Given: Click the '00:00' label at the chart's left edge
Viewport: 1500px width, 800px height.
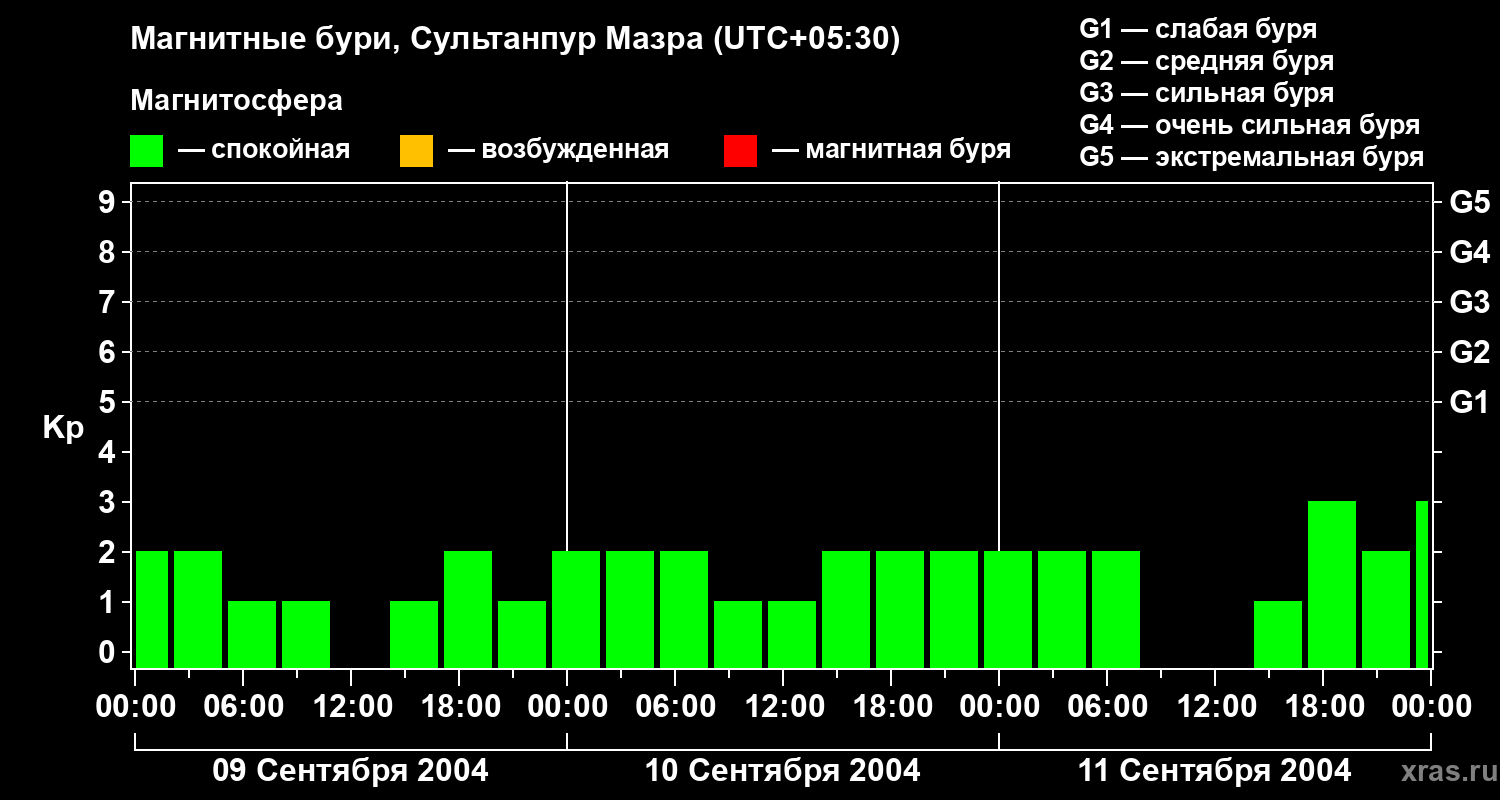Looking at the screenshot, I should point(135,707).
